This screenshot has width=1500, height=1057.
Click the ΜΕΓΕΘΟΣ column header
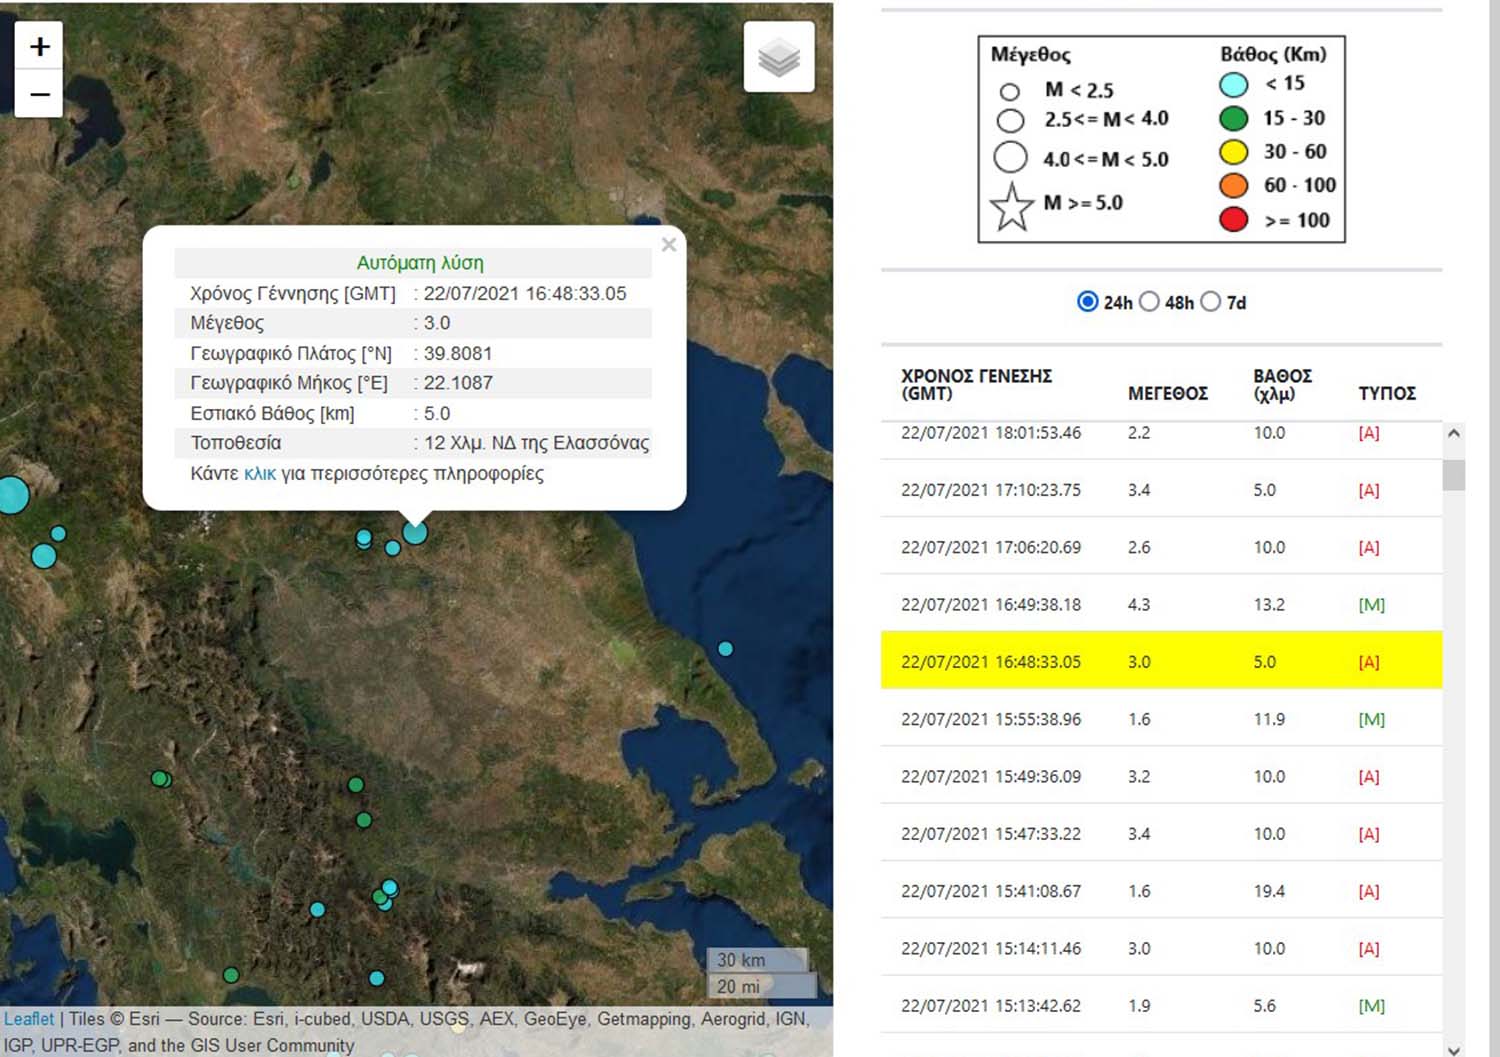1167,393
